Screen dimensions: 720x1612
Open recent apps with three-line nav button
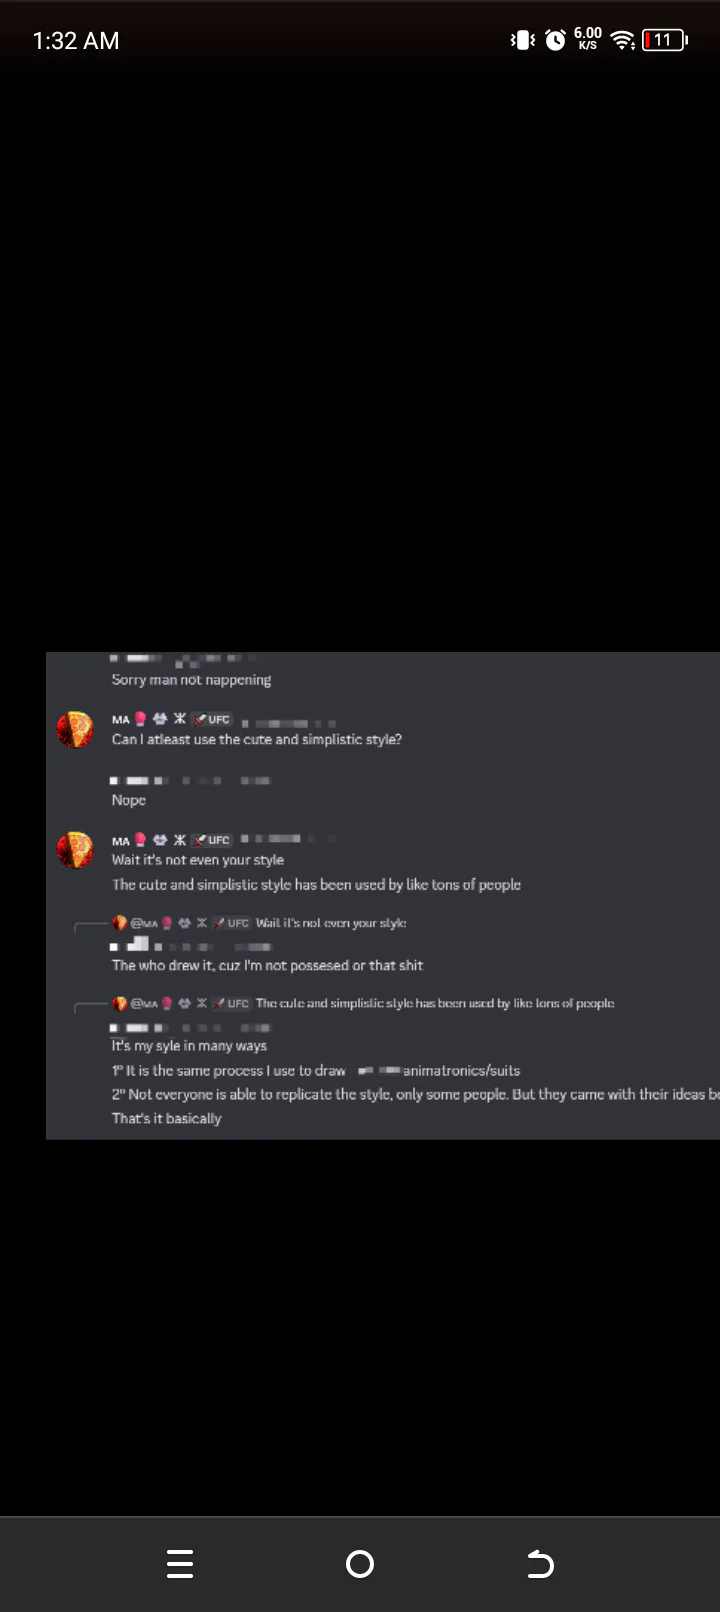point(180,1564)
